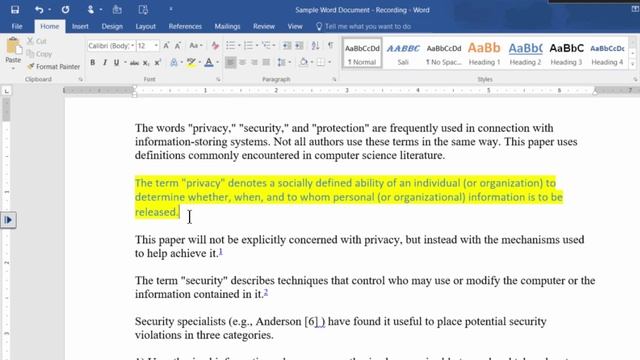Switch to the View tab
This screenshot has width=640, height=360.
(x=295, y=27)
